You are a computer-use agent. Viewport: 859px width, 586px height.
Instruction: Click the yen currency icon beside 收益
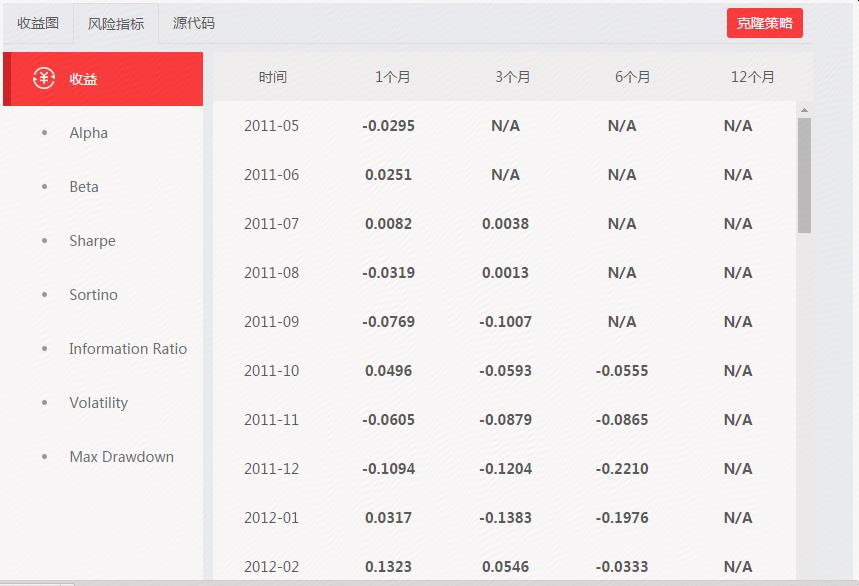click(44, 78)
